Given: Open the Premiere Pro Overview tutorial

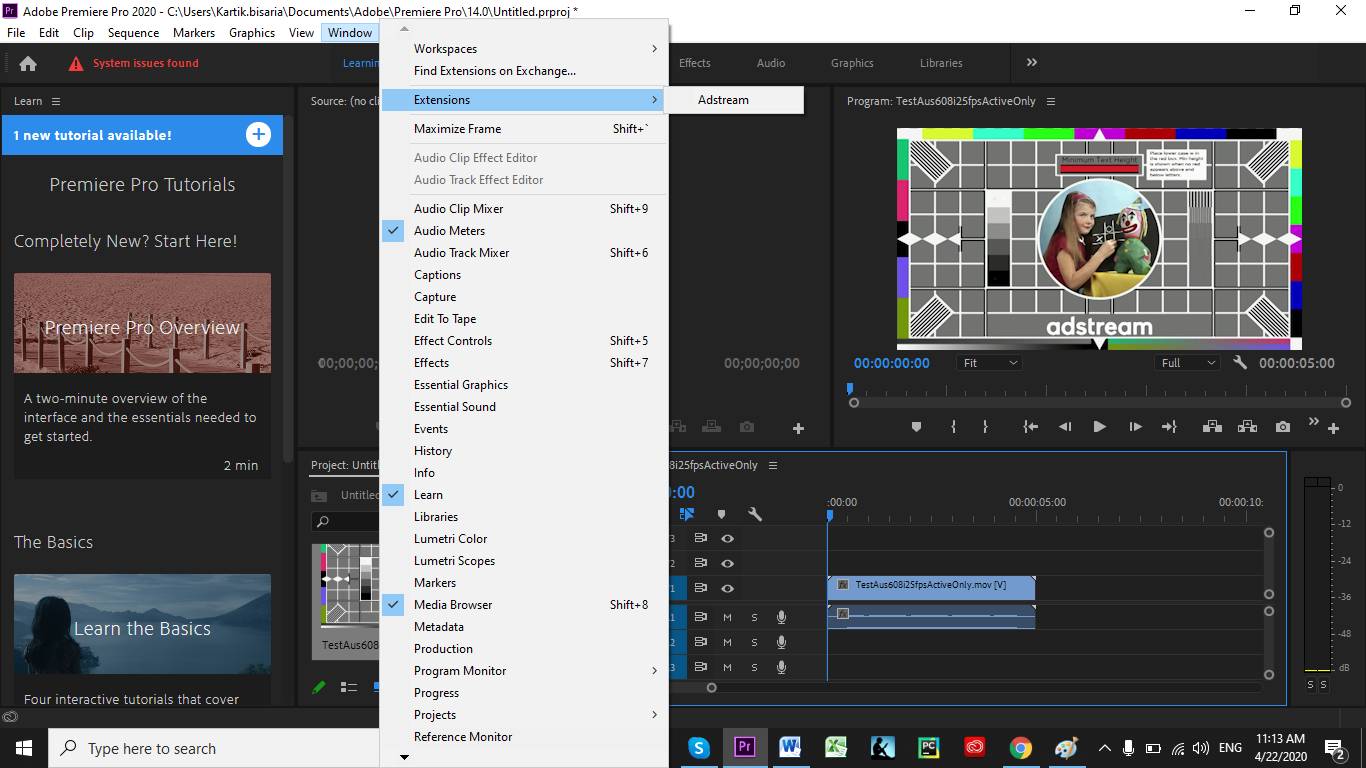Looking at the screenshot, I should (142, 376).
